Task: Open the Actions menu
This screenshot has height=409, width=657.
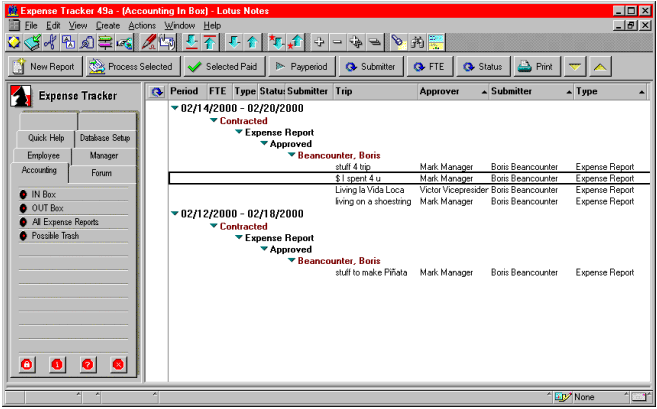Action: pyautogui.click(x=142, y=26)
